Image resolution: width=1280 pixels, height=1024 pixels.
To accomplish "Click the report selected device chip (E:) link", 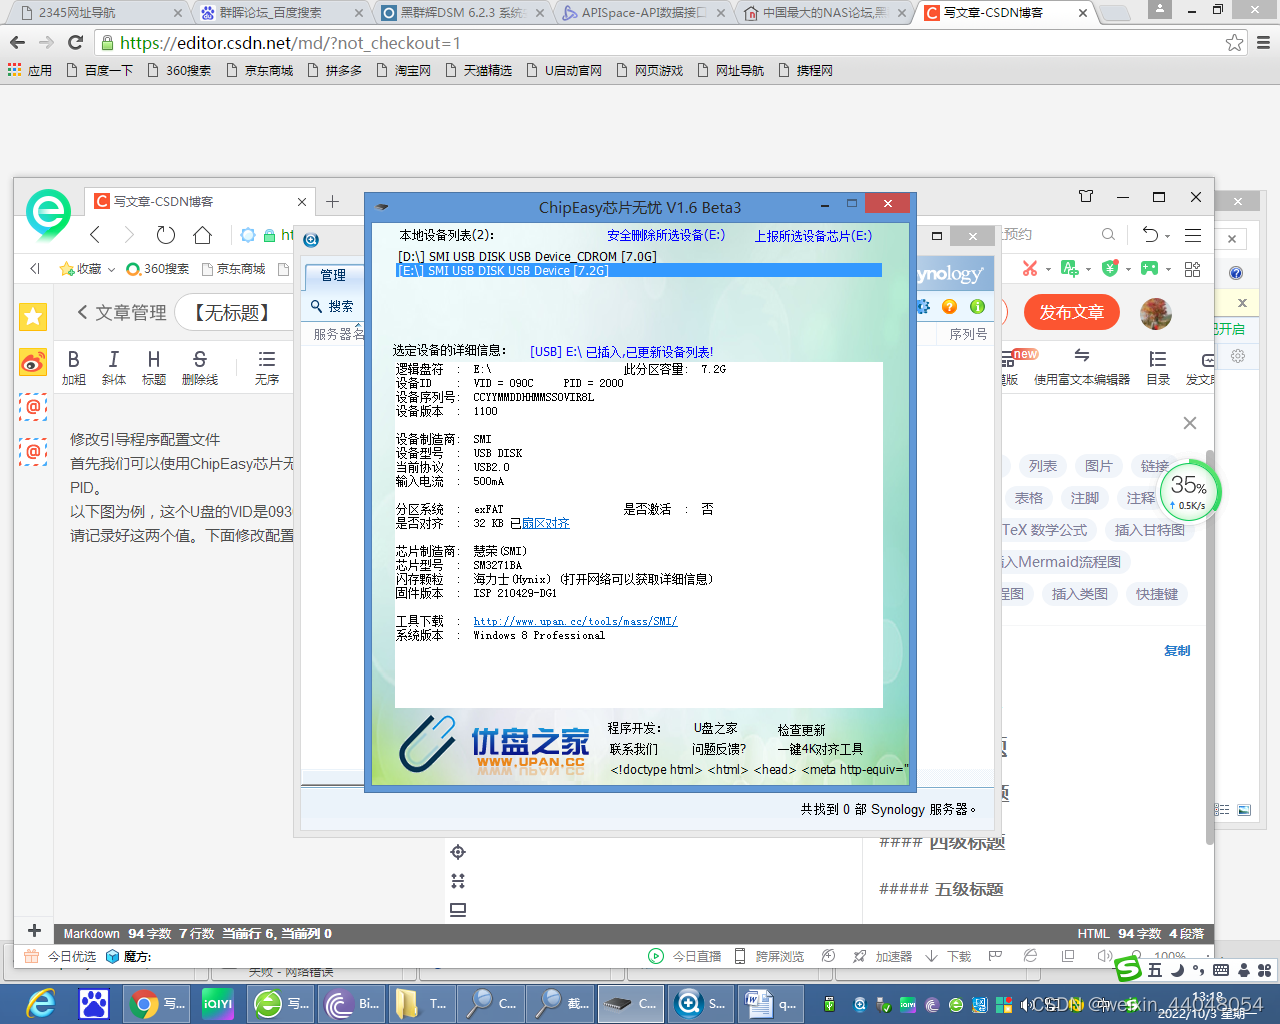I will pos(813,236).
